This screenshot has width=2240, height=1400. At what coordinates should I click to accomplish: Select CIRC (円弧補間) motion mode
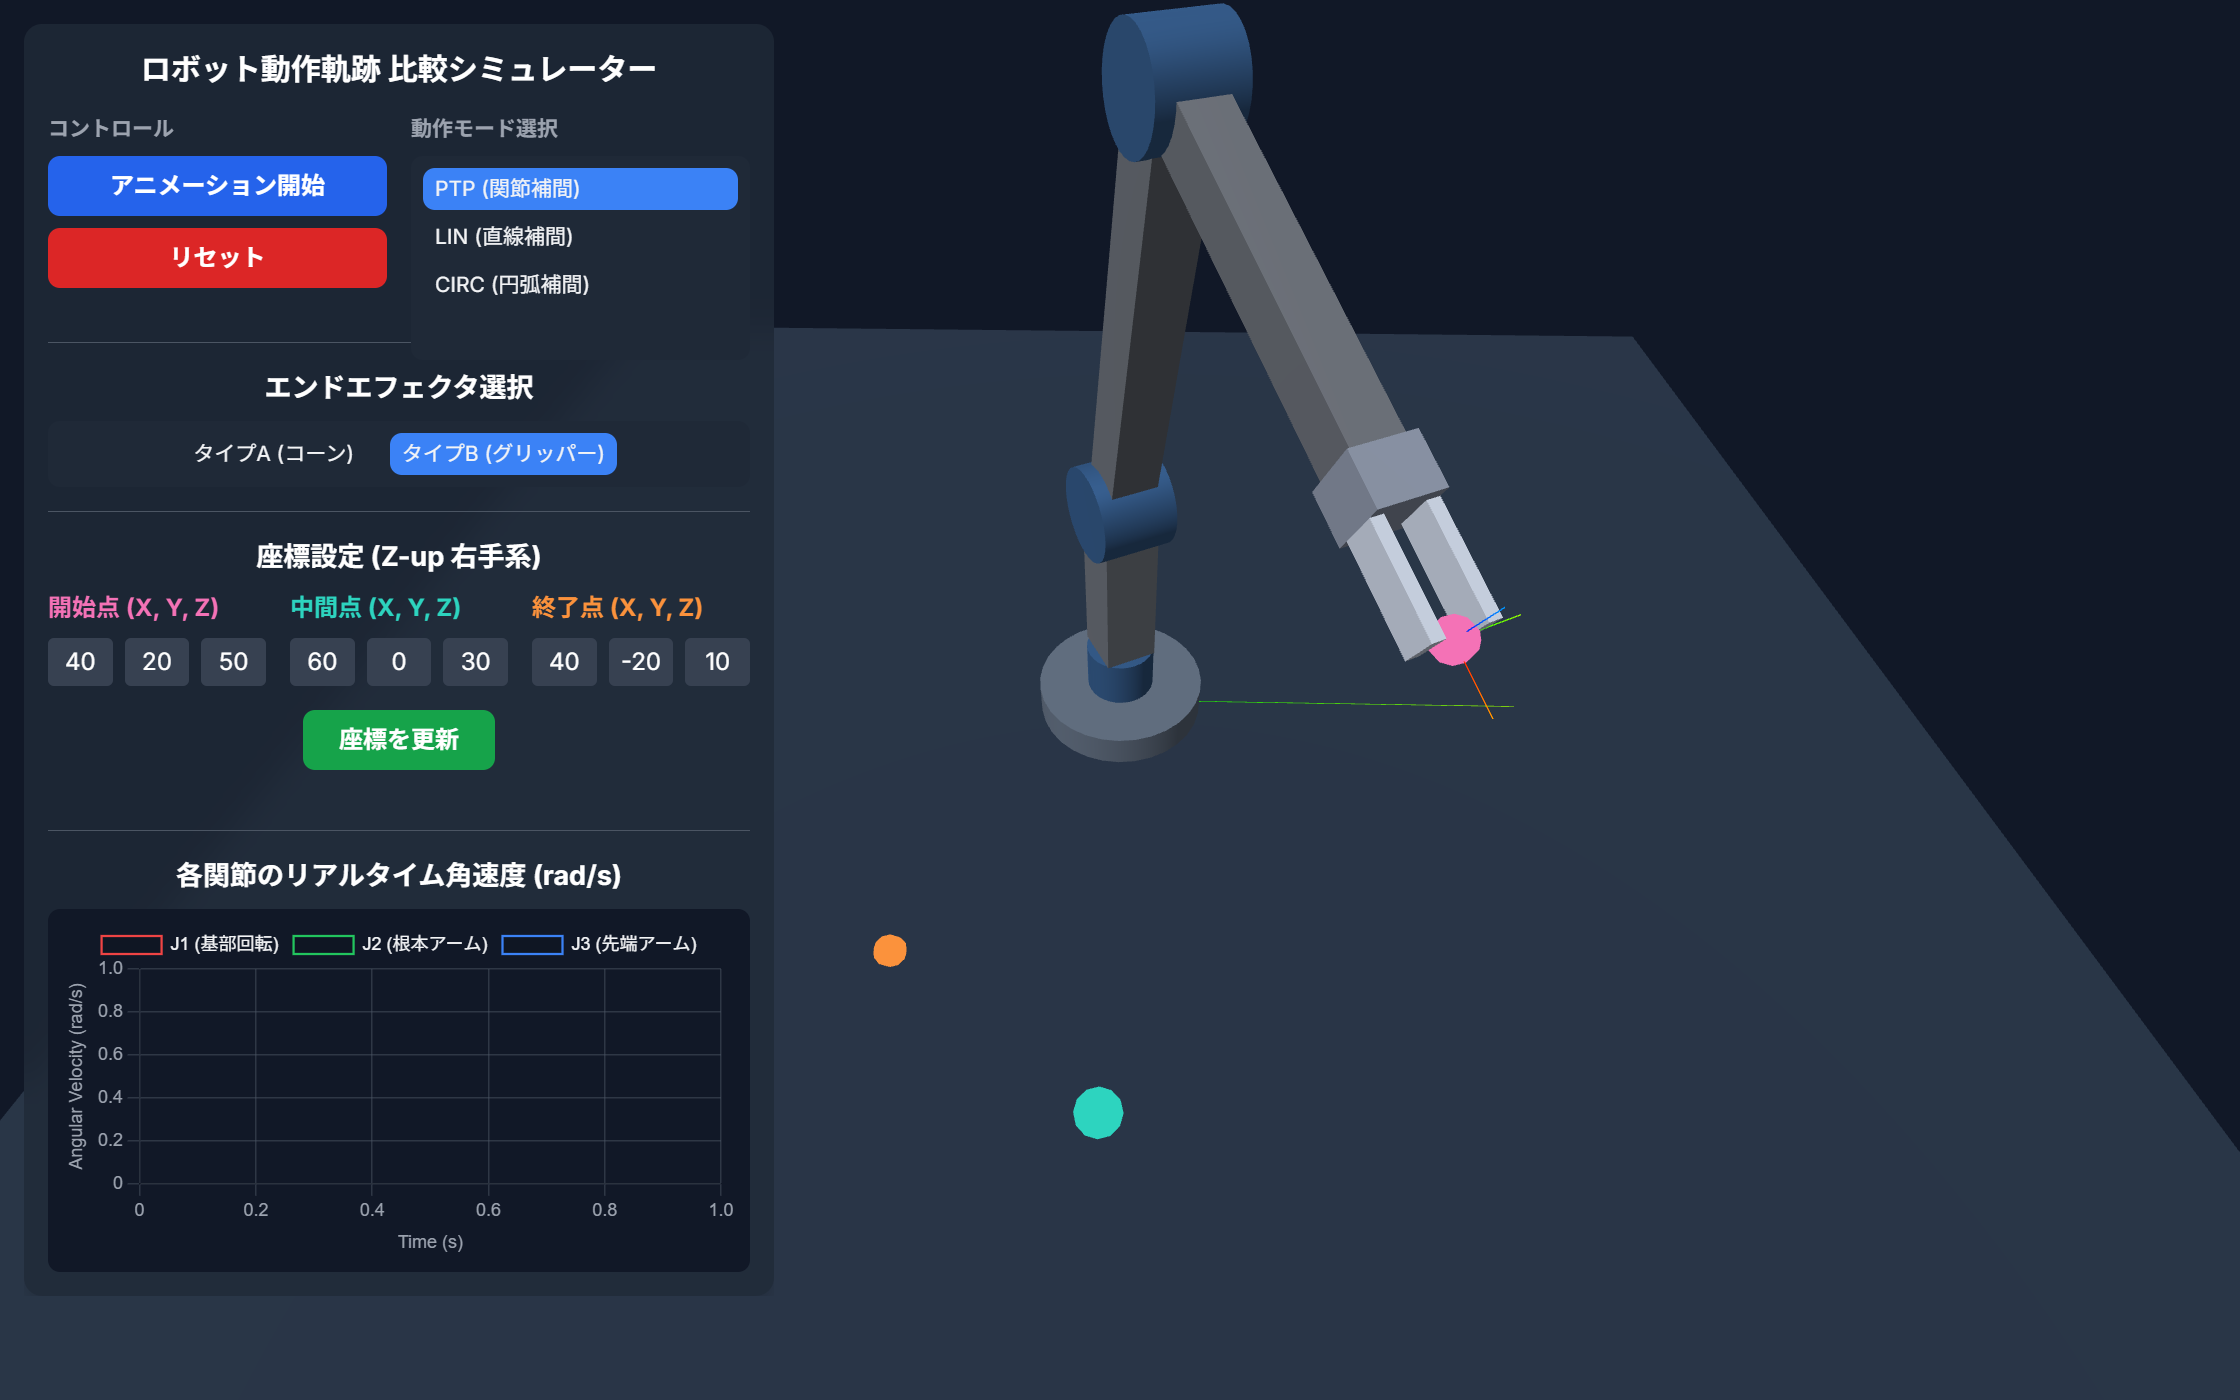click(580, 285)
